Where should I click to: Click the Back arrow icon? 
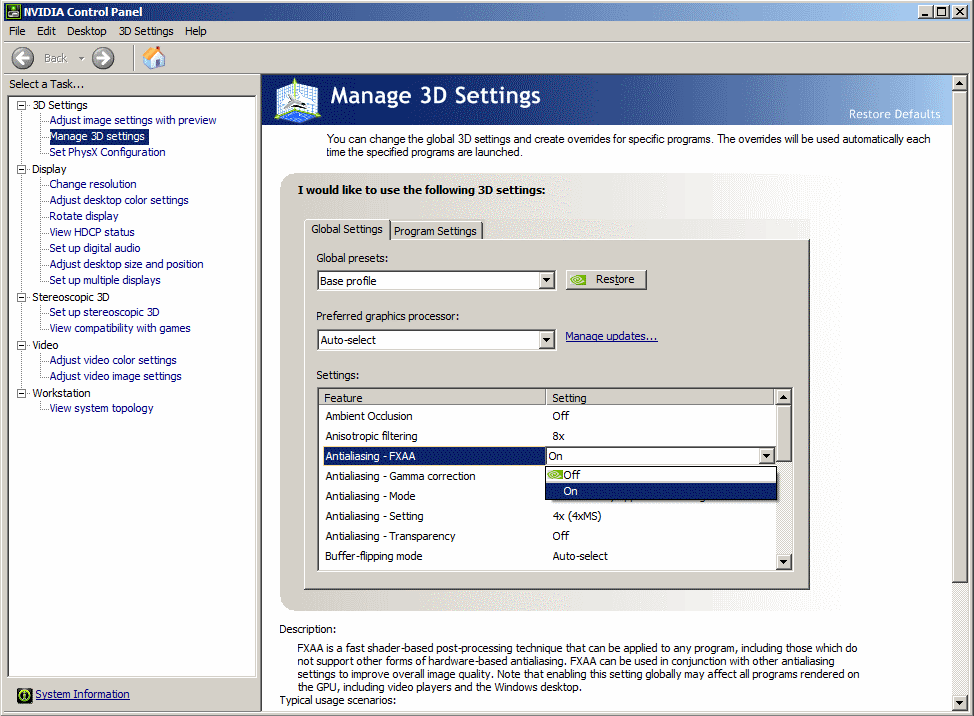click(23, 58)
